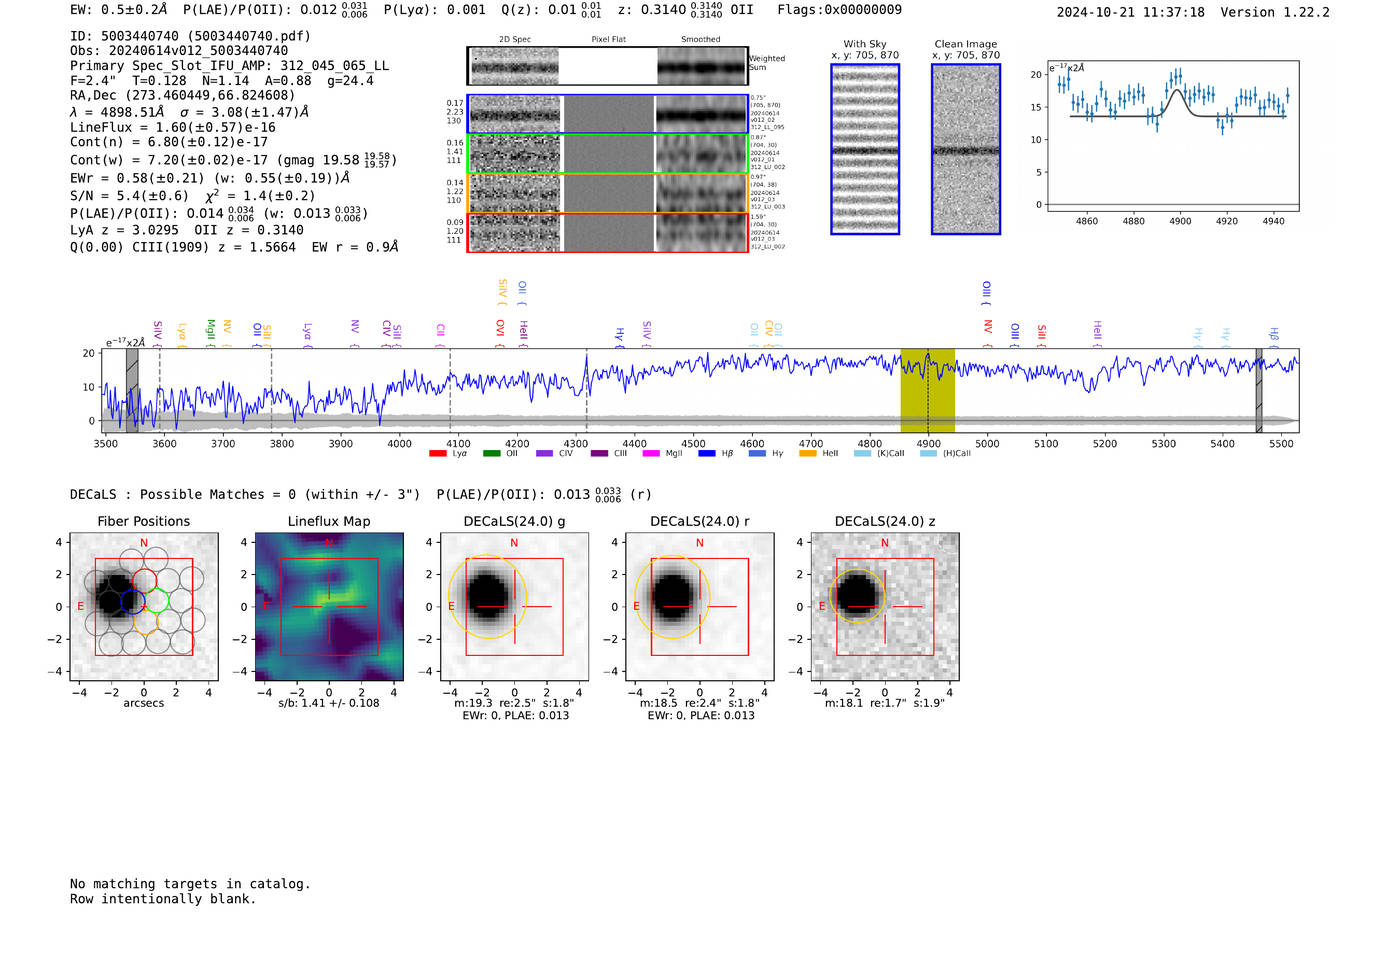Select the DECaLS g band image
Screen dimensions: 1400x953
(514, 606)
